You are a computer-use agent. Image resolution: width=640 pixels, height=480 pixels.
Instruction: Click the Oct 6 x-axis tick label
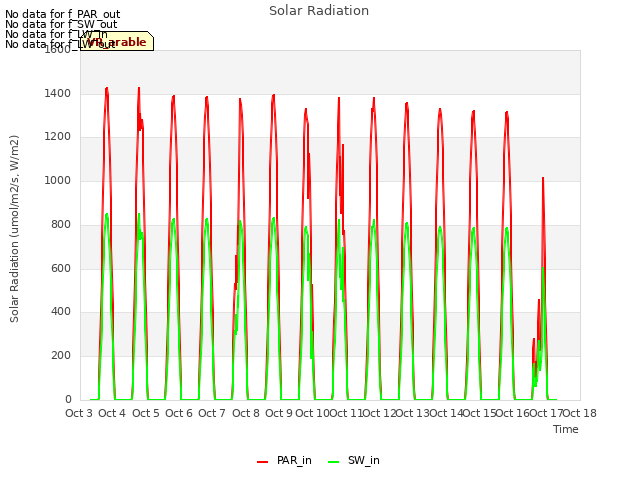pyautogui.click(x=179, y=413)
